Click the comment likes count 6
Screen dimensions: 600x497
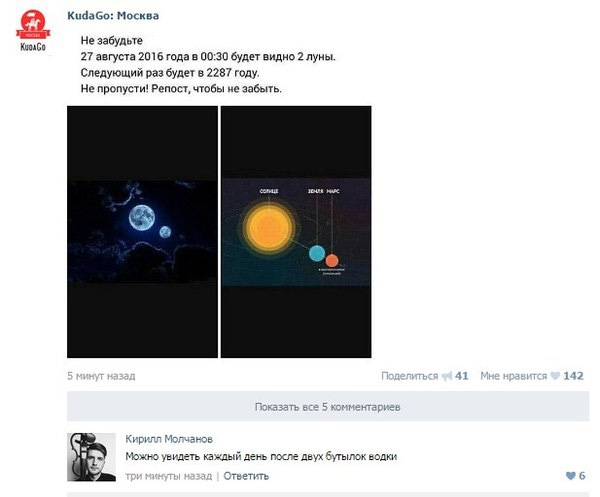click(x=582, y=476)
